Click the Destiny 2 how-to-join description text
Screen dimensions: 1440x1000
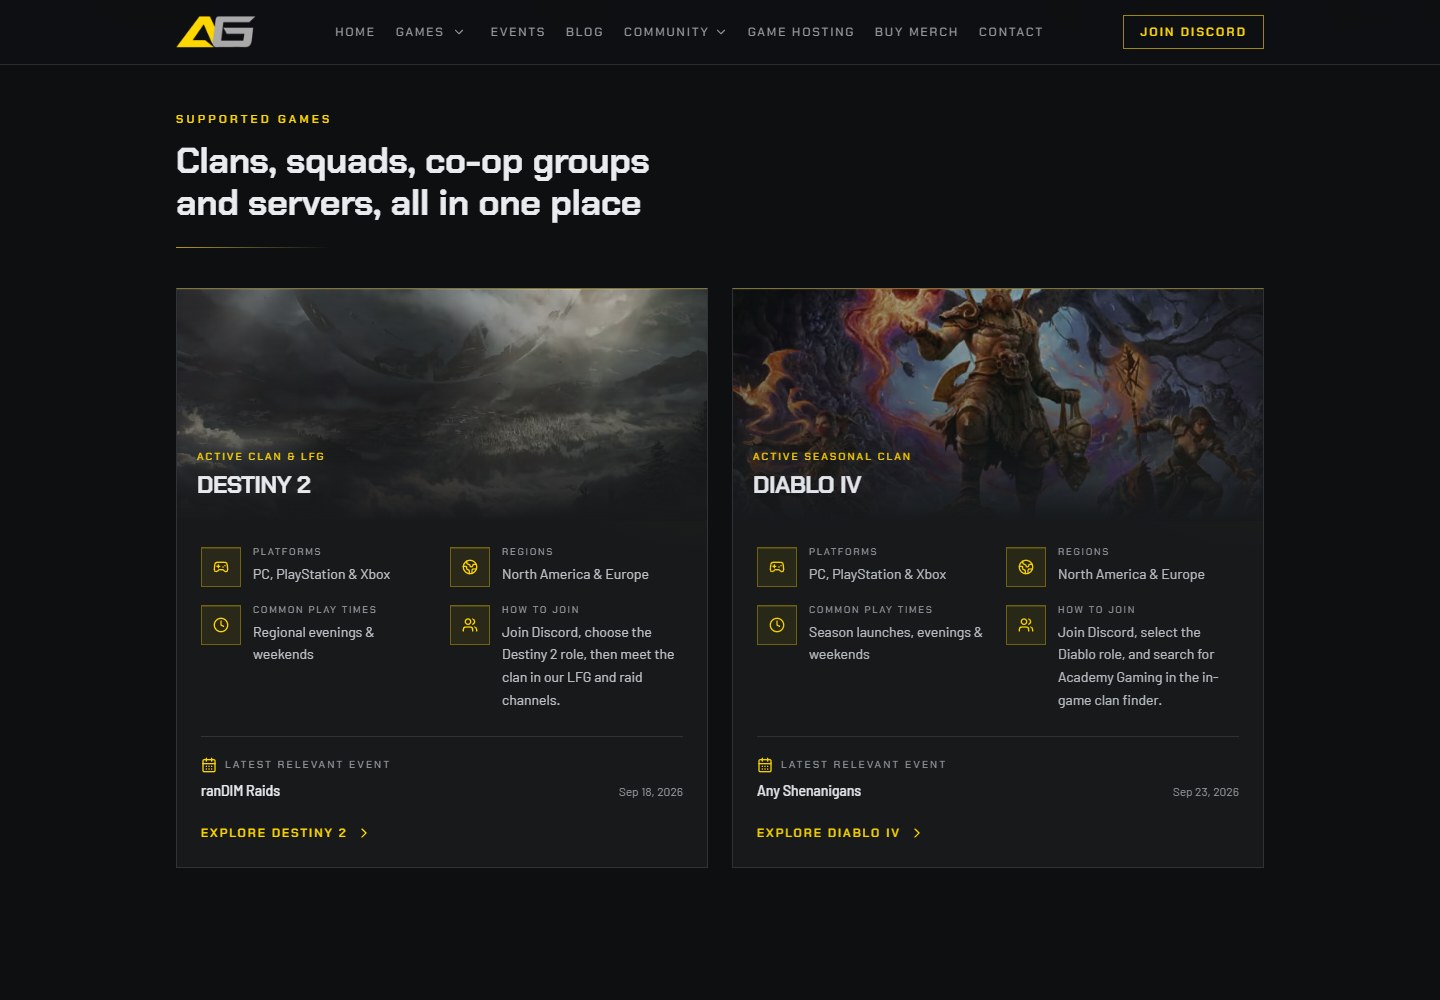588,667
